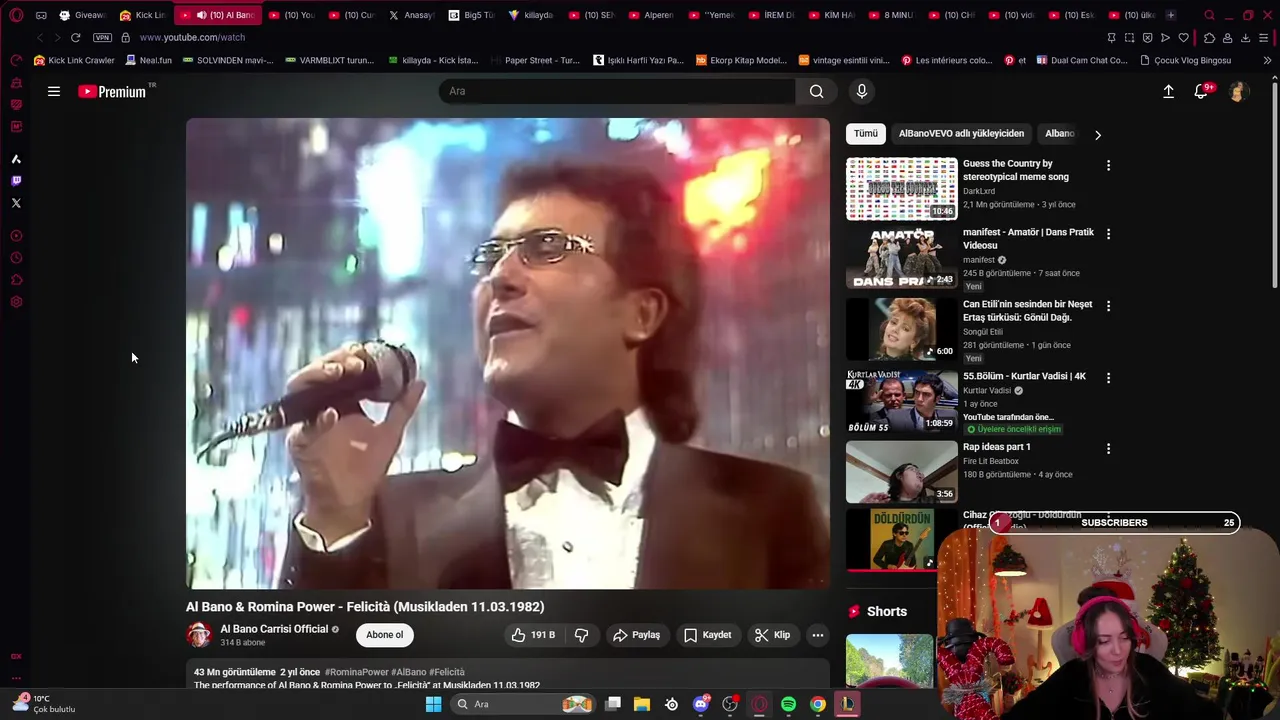Open Chrome from taskbar
The height and width of the screenshot is (720, 1280).
(x=818, y=704)
